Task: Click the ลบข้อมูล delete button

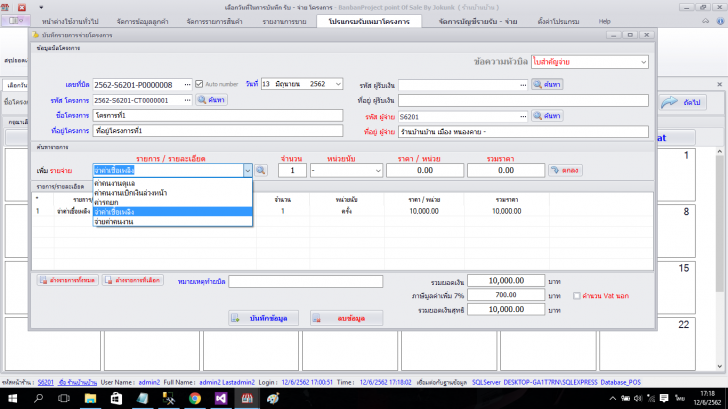Action: pyautogui.click(x=346, y=318)
